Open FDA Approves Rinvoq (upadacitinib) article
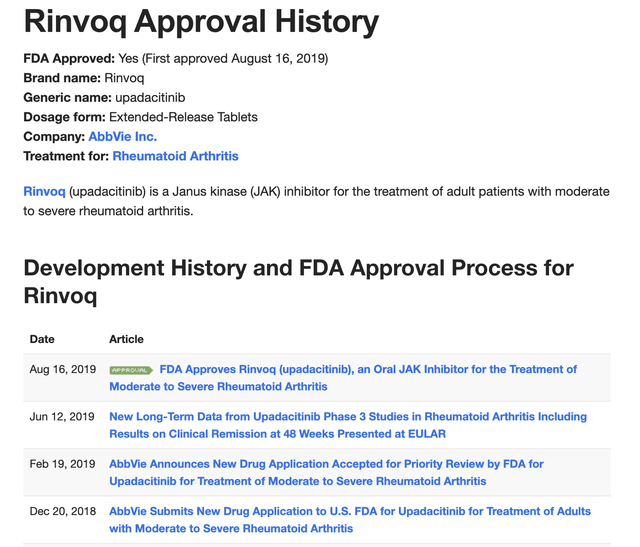This screenshot has height=547, width=640. tap(343, 378)
